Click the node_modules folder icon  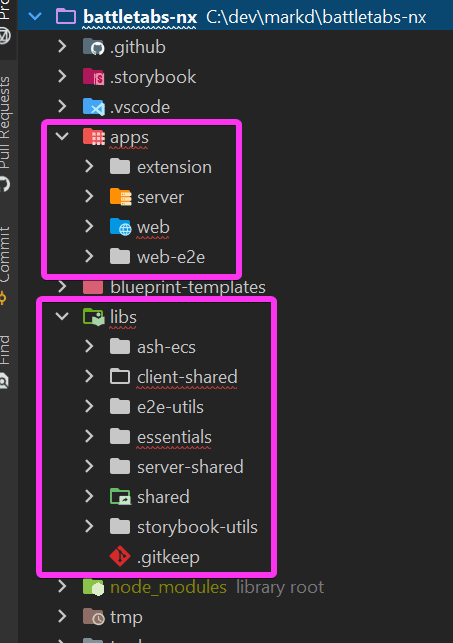point(93,587)
